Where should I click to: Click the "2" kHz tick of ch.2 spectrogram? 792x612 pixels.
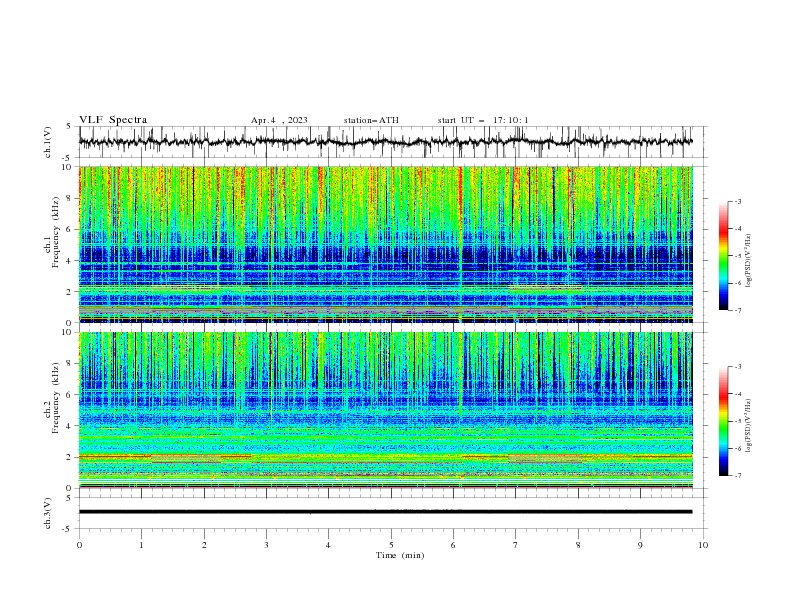click(x=71, y=457)
